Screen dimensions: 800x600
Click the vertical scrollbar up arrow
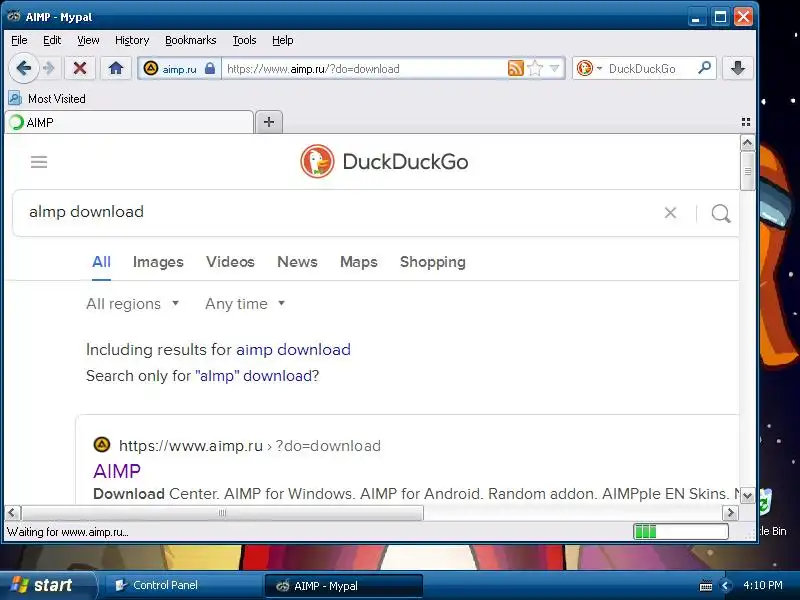click(x=747, y=143)
